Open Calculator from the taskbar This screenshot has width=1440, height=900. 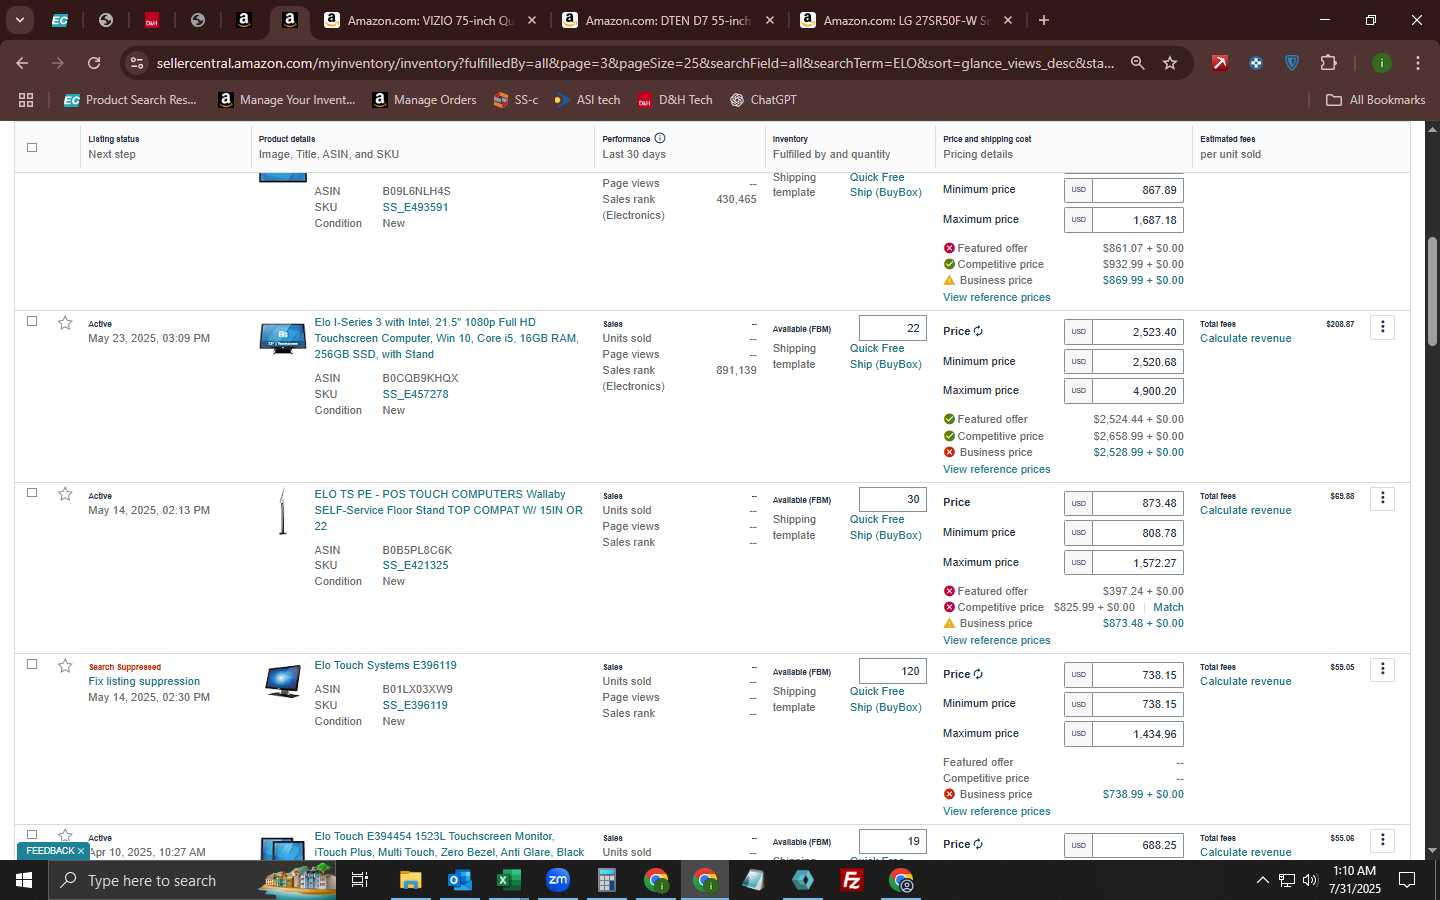(607, 880)
